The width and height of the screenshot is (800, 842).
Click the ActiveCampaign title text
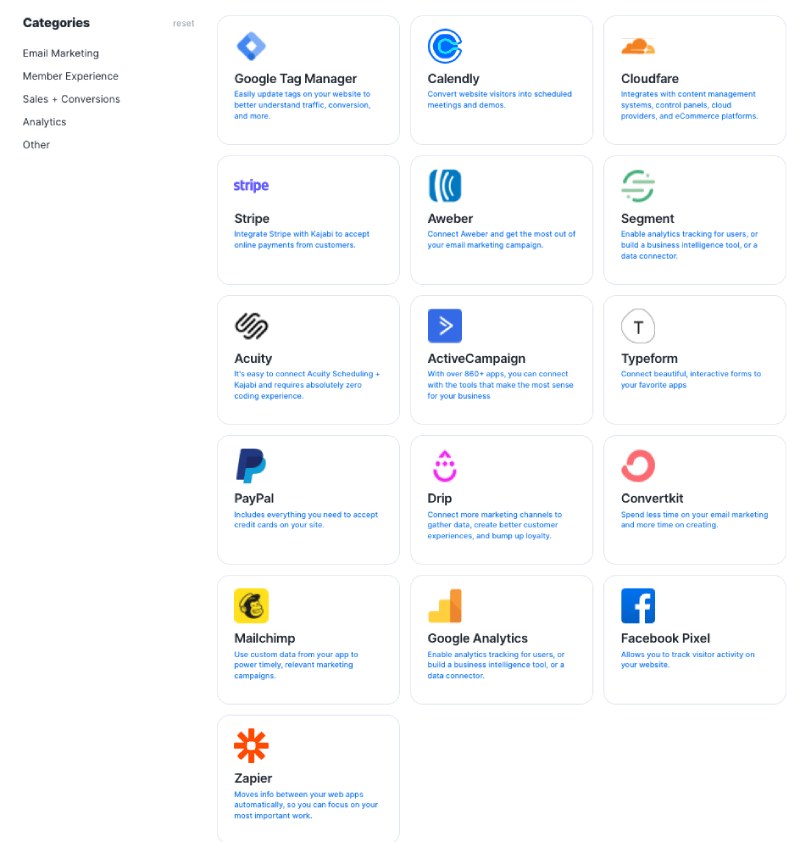(x=476, y=359)
